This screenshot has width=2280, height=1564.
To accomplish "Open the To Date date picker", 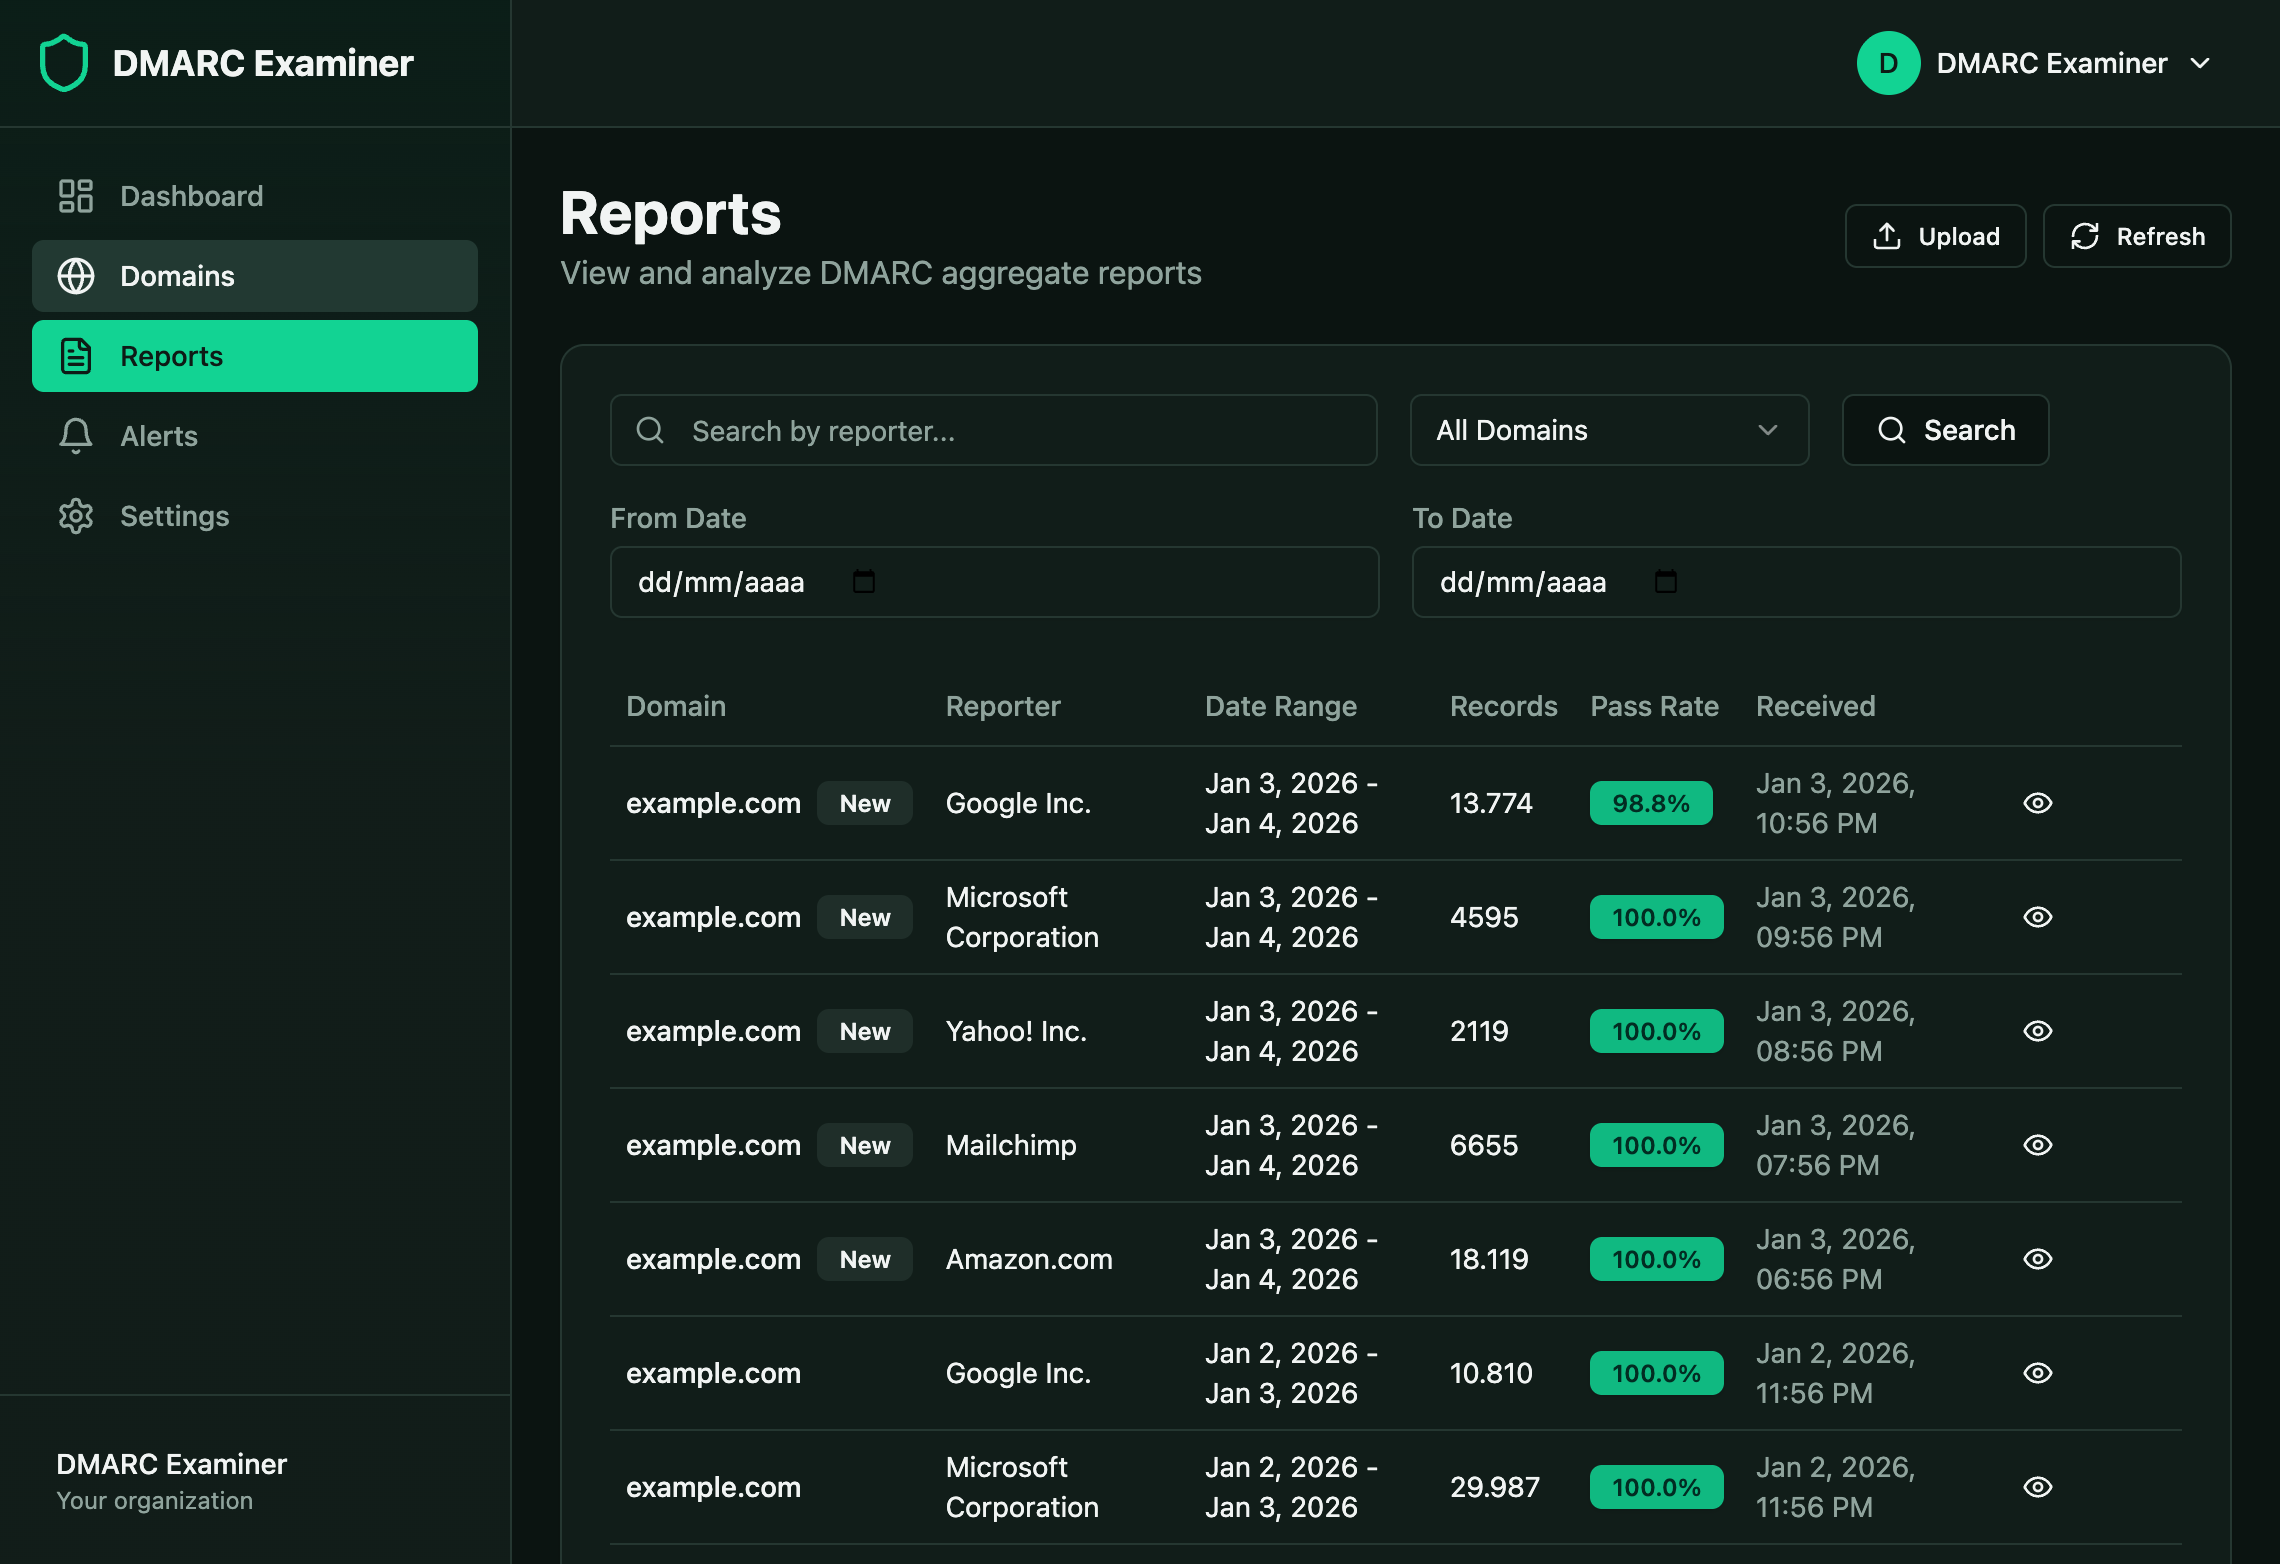I will click(x=1664, y=581).
